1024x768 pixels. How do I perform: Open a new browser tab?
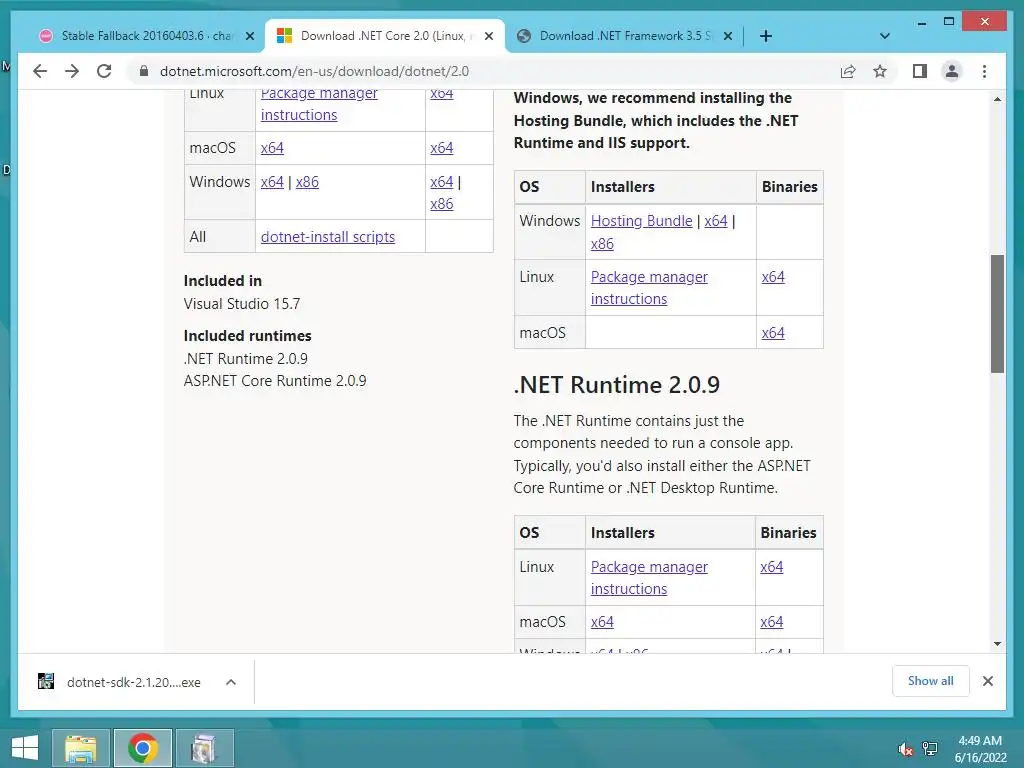pos(766,36)
